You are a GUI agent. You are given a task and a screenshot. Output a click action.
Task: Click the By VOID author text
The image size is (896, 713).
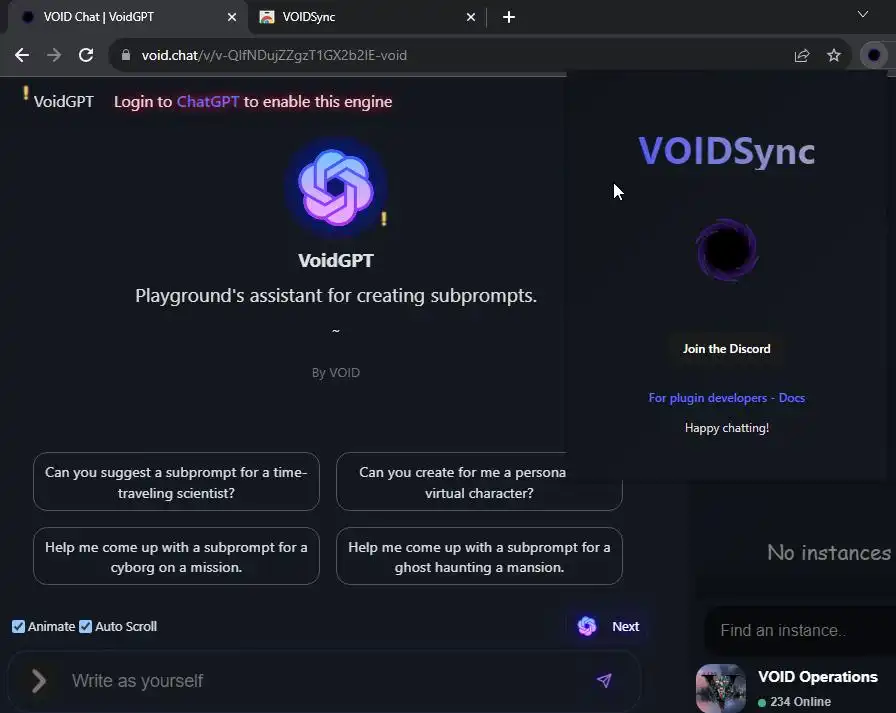pos(336,373)
